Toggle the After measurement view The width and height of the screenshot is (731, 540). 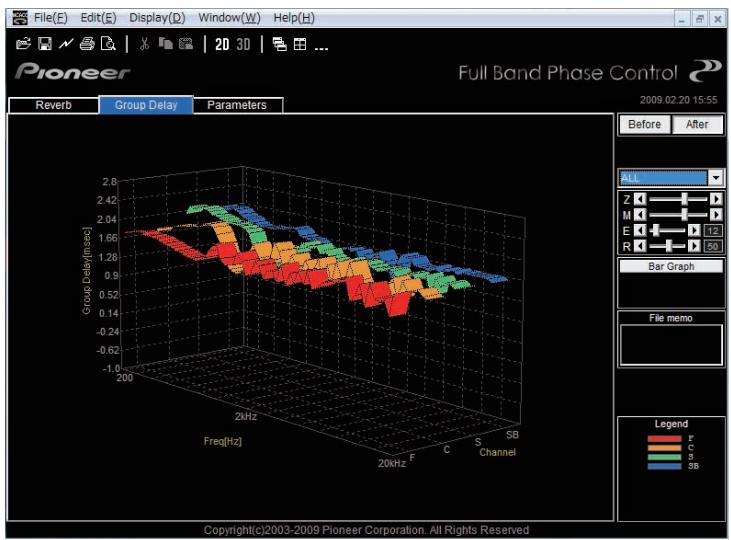[x=697, y=125]
